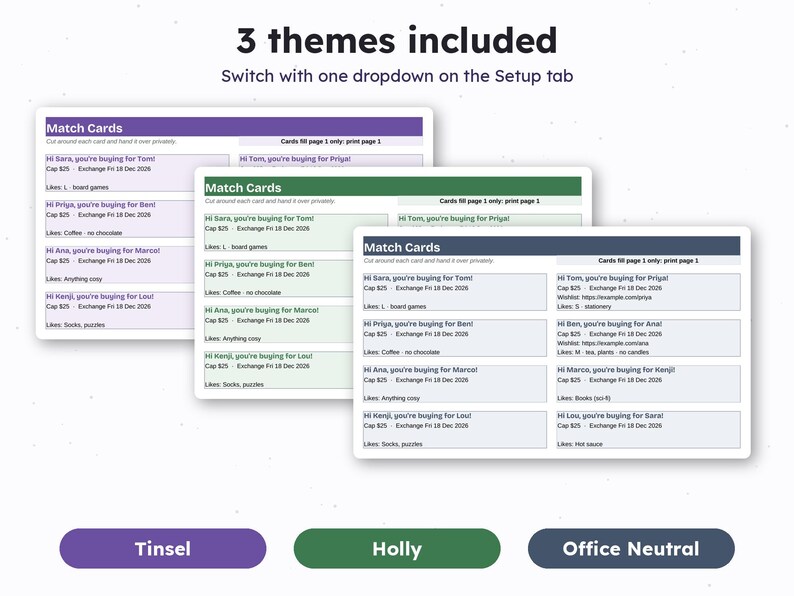Click "Likes: Books (sci-fi)" on the Marco card
This screenshot has width=794, height=596.
tap(584, 398)
